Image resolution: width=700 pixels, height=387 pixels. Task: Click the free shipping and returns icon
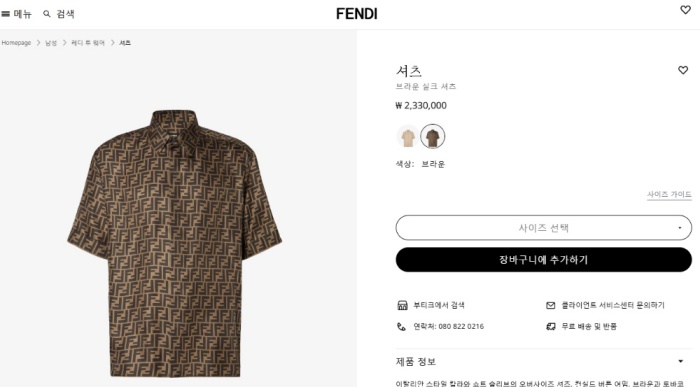[550, 327]
